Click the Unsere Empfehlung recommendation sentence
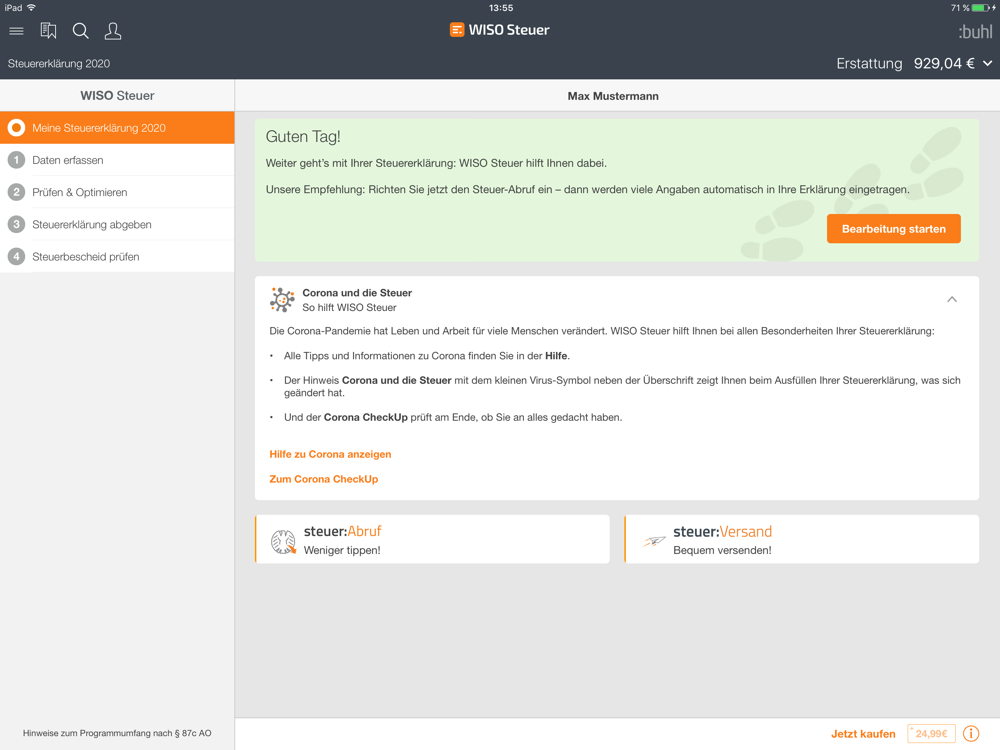 [587, 189]
